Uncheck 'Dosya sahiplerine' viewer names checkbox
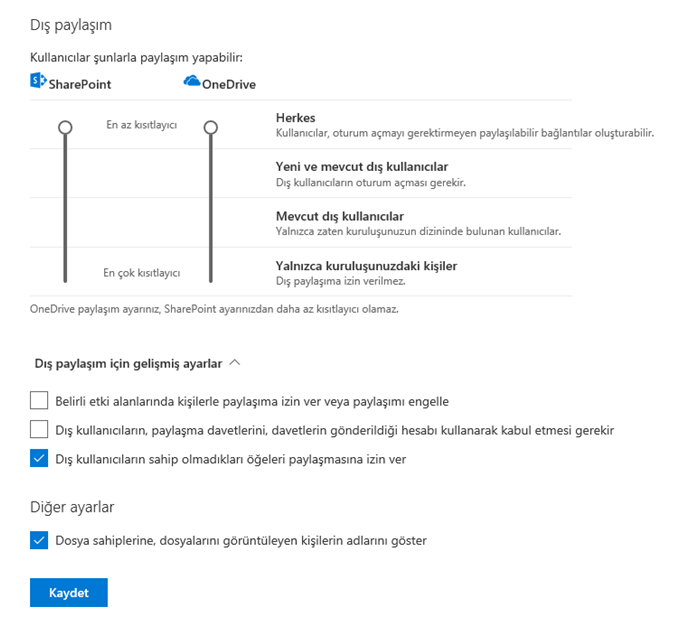This screenshot has height=628, width=689. click(39, 540)
